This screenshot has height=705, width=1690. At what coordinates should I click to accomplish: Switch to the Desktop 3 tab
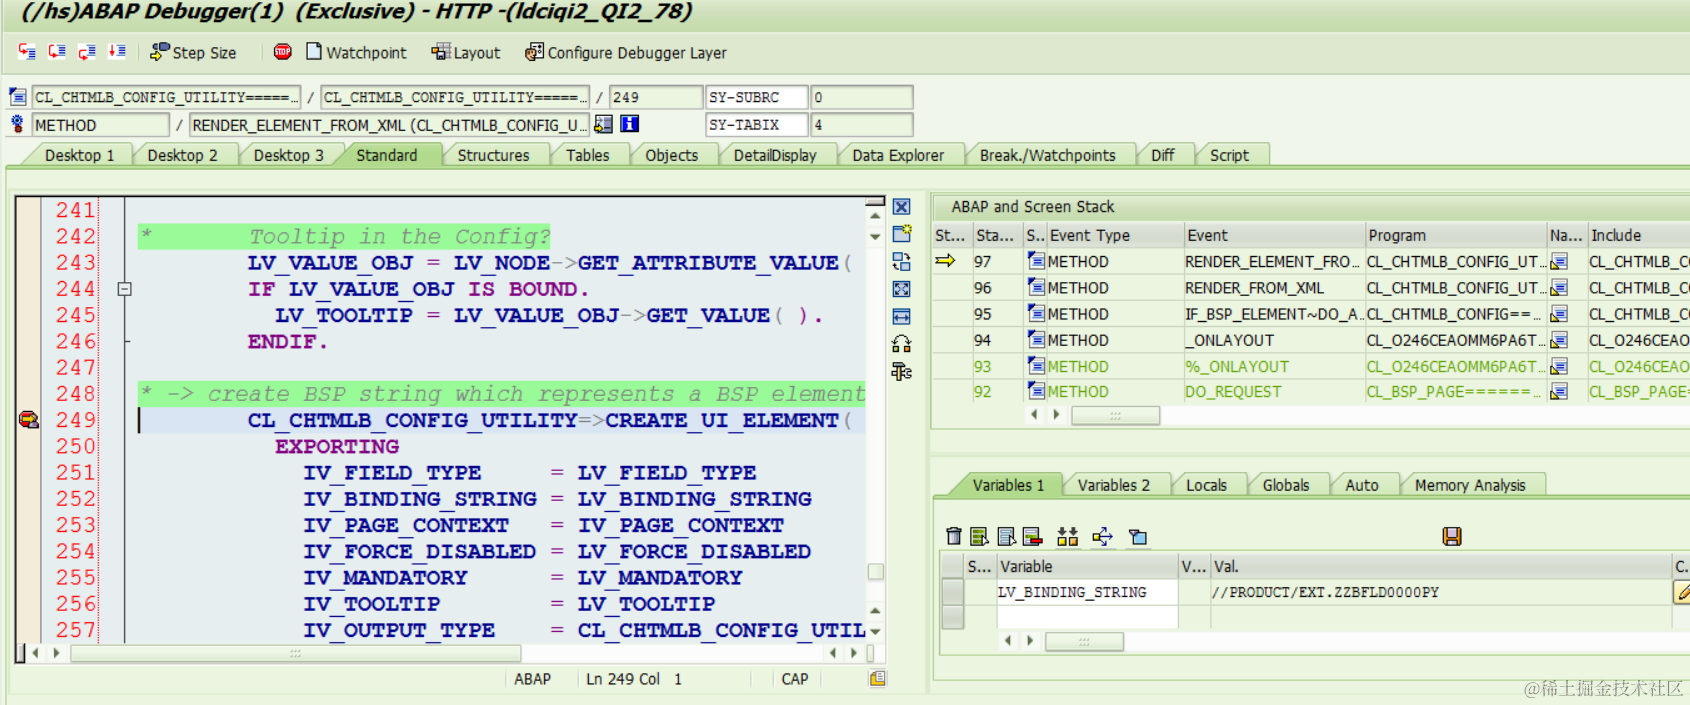click(x=288, y=155)
